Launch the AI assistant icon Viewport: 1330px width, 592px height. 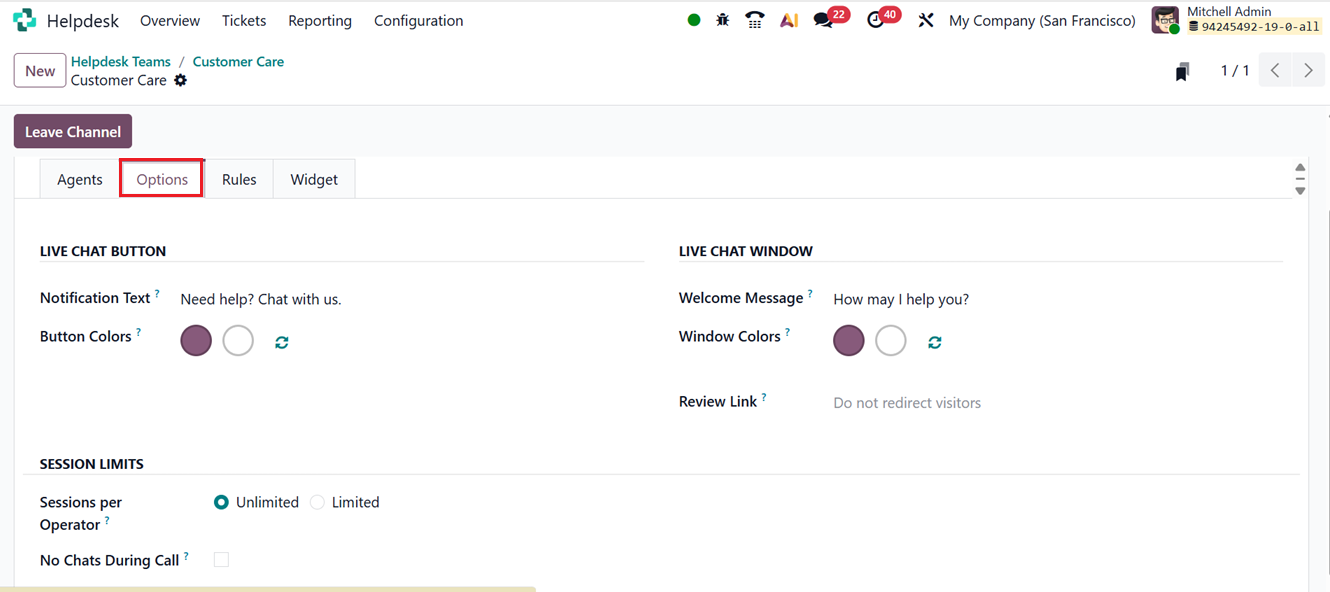(x=789, y=20)
